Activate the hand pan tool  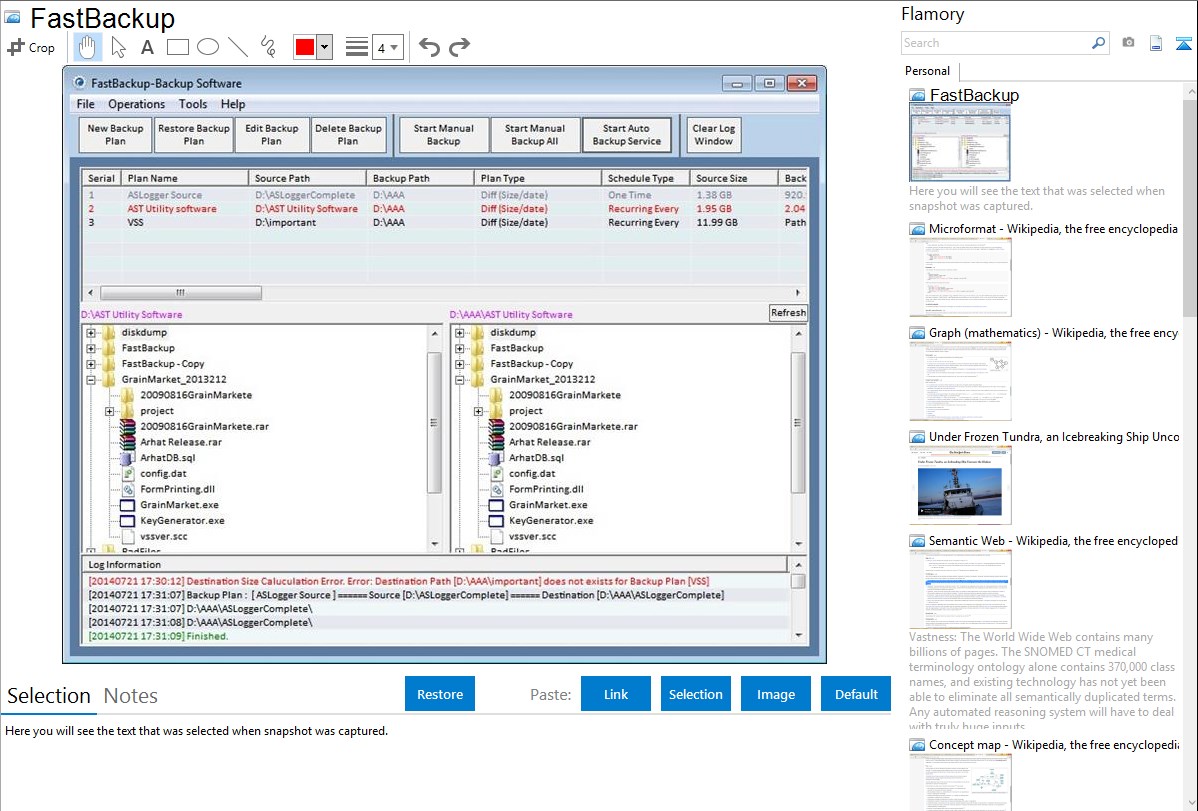(x=87, y=47)
